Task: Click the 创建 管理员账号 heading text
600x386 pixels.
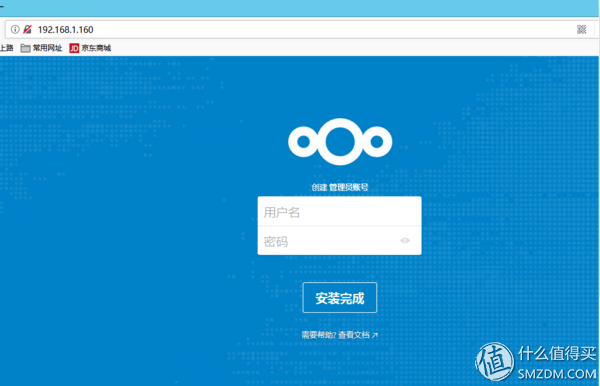Action: coord(340,187)
